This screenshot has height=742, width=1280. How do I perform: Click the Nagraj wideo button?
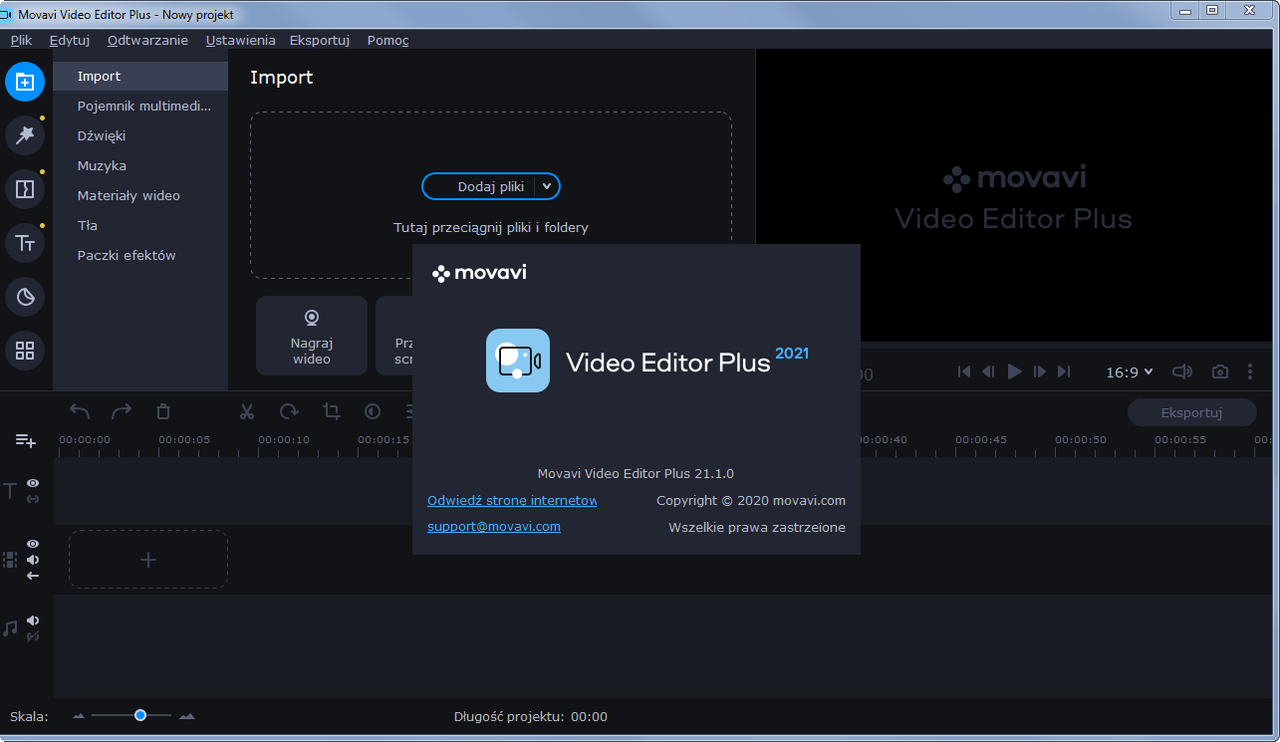coord(312,335)
